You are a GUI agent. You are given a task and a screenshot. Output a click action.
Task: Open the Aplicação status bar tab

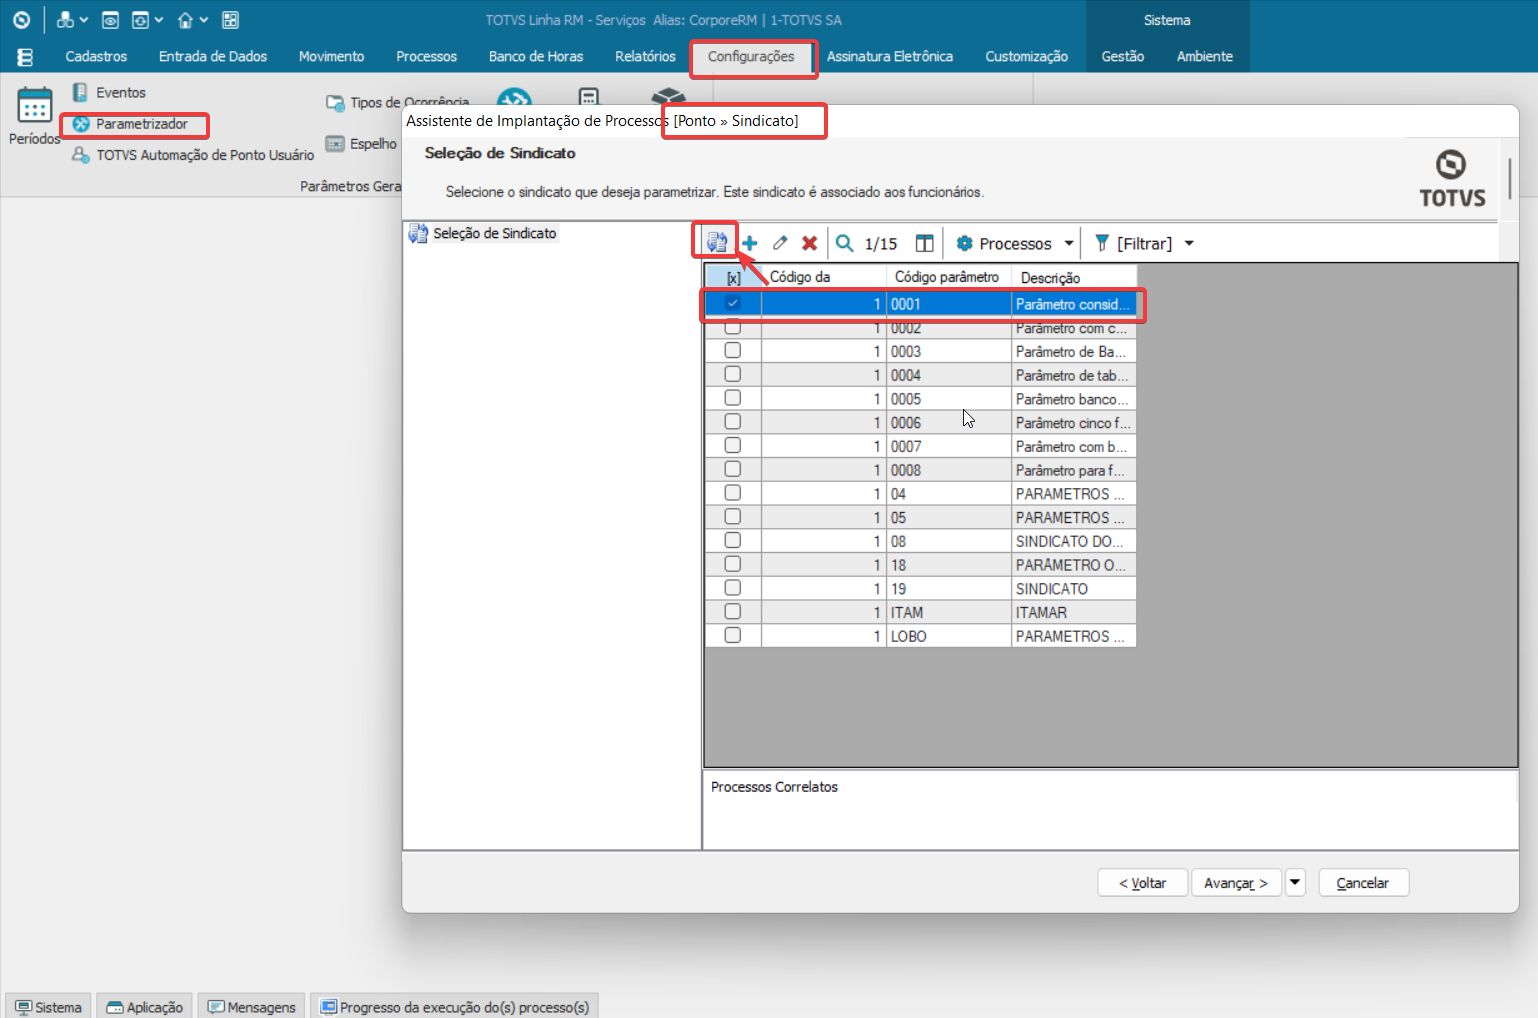(145, 1006)
